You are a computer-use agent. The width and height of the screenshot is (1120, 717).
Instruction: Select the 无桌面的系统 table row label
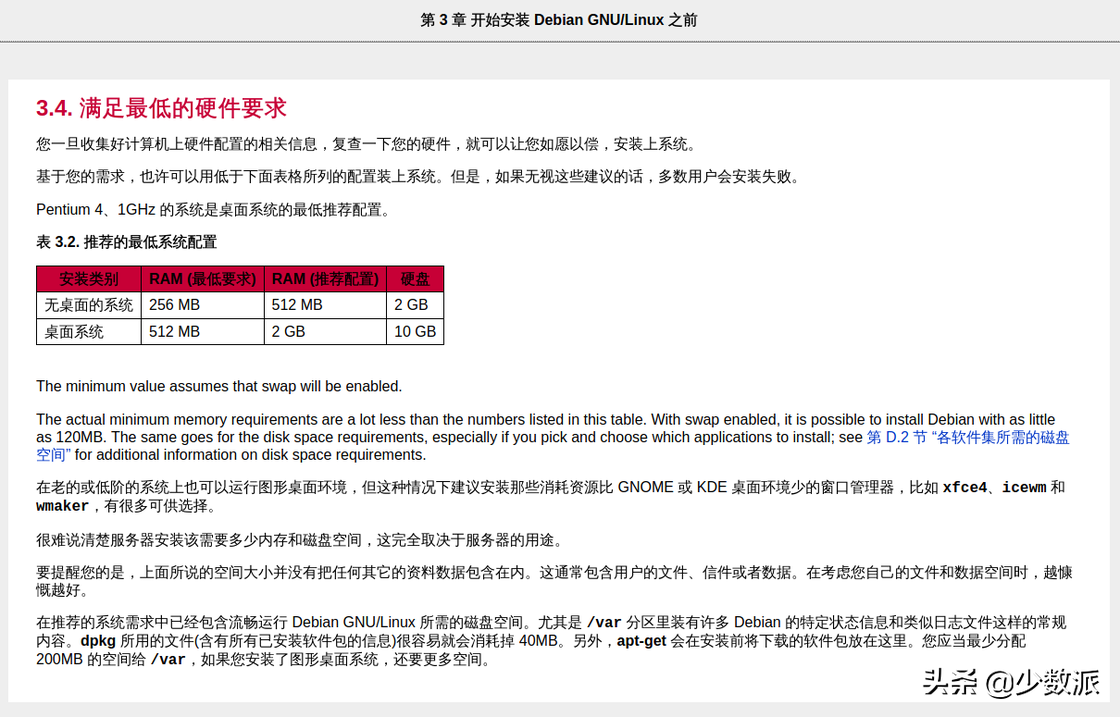[87, 305]
